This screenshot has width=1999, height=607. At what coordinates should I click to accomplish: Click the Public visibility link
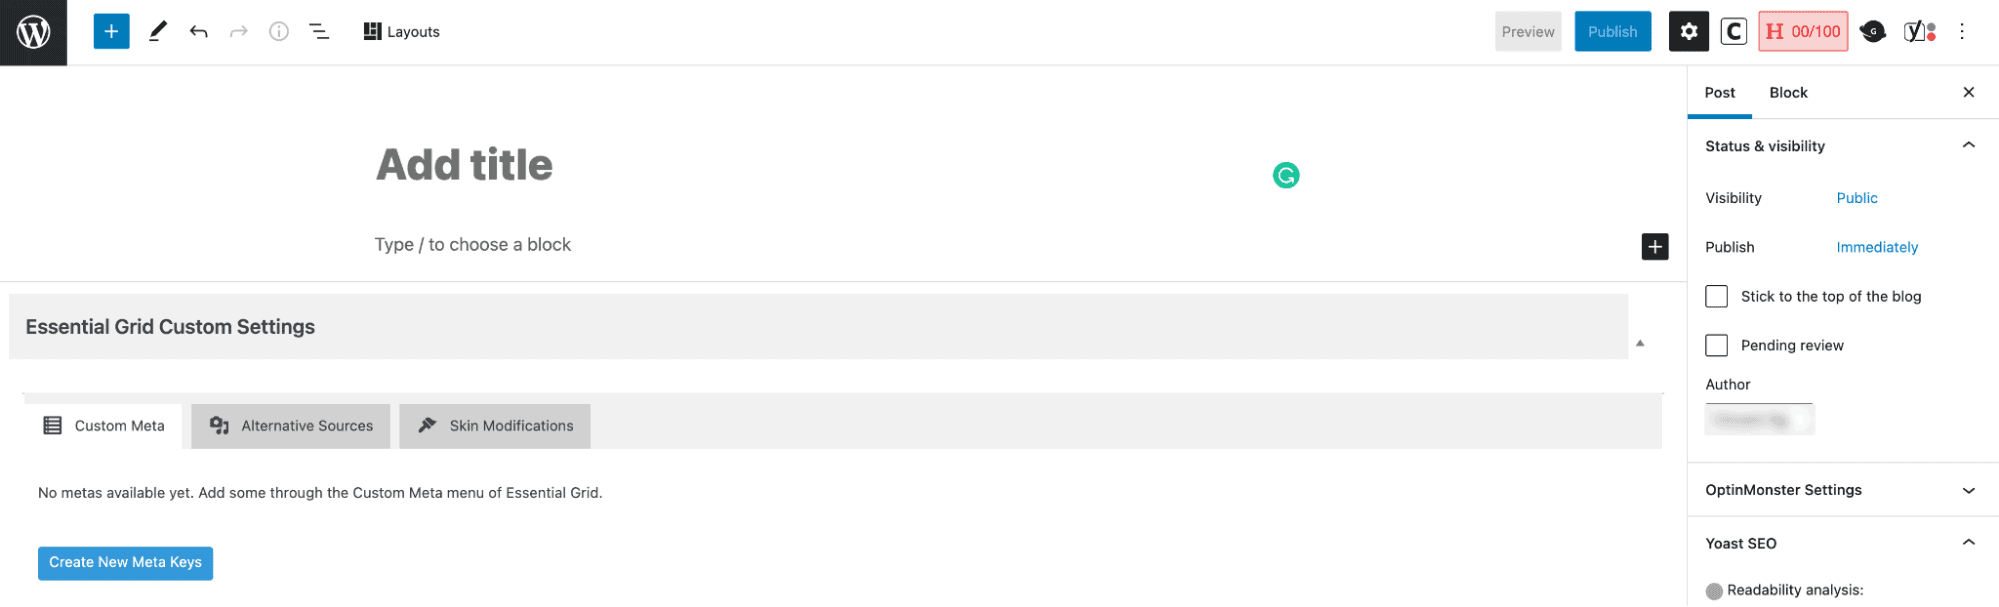click(1857, 198)
